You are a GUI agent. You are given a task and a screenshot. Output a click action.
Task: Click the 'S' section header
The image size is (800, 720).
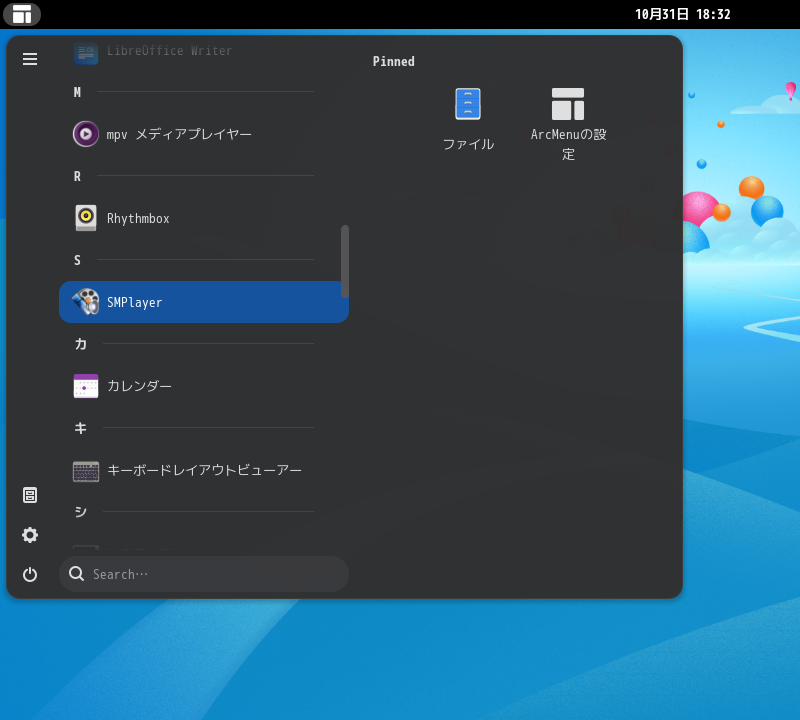(x=77, y=260)
